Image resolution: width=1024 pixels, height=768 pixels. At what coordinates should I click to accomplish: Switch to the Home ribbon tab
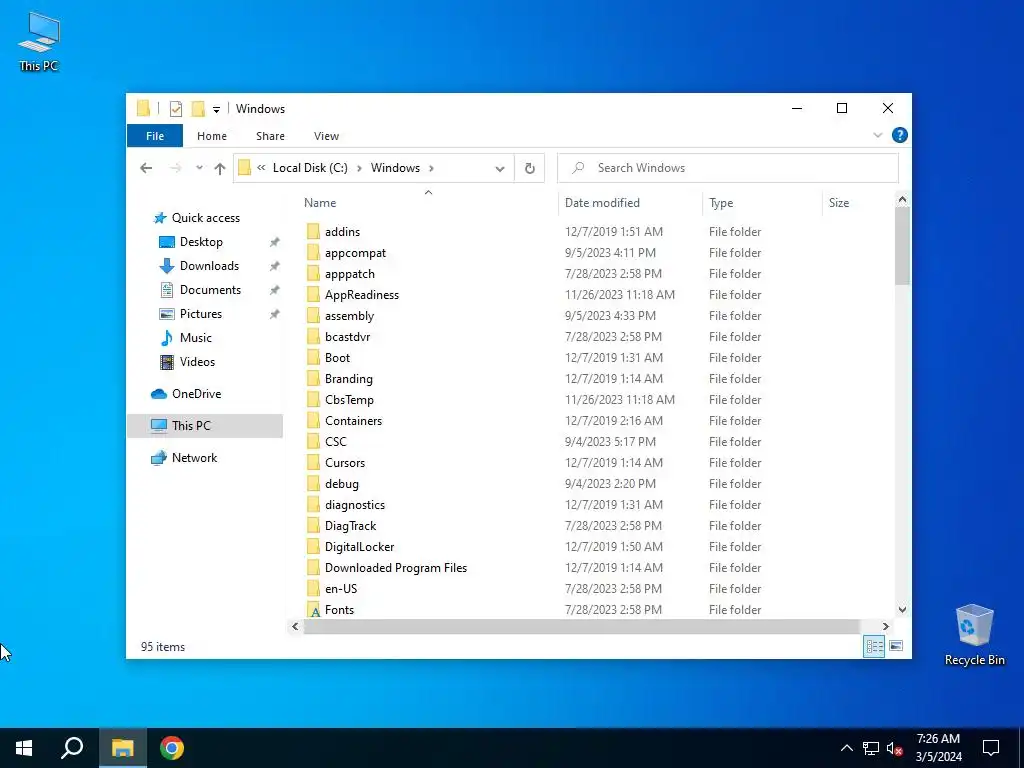click(x=212, y=136)
